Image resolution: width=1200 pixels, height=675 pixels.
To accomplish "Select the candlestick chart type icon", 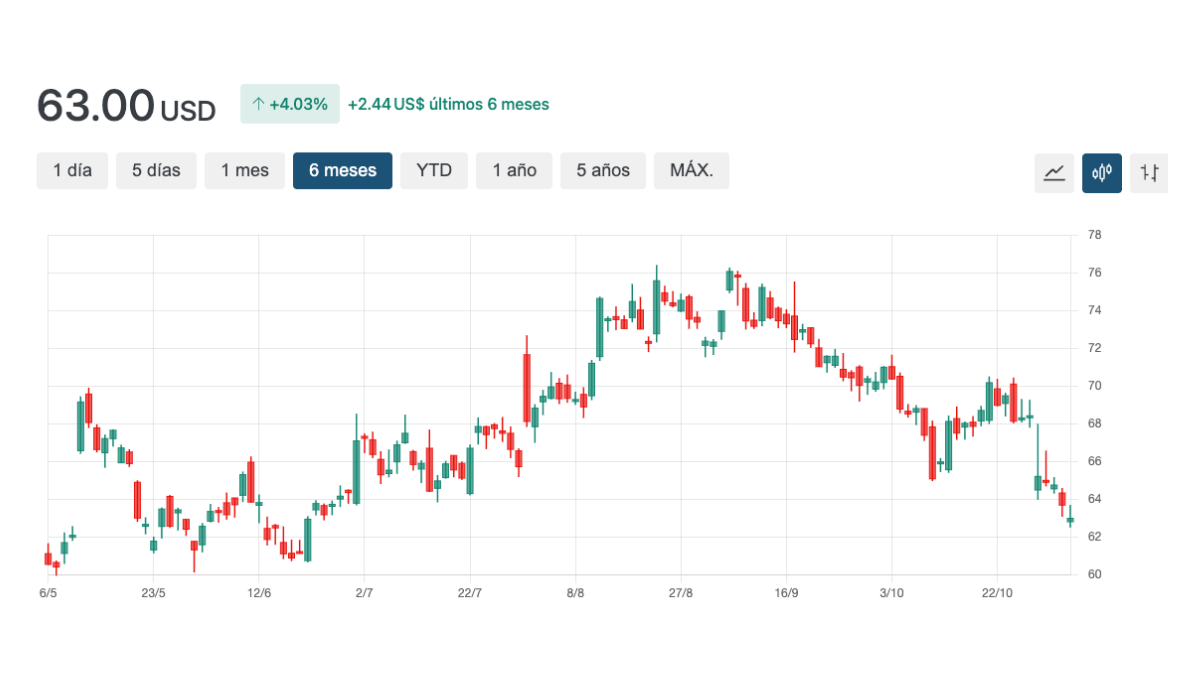I will pyautogui.click(x=1102, y=172).
